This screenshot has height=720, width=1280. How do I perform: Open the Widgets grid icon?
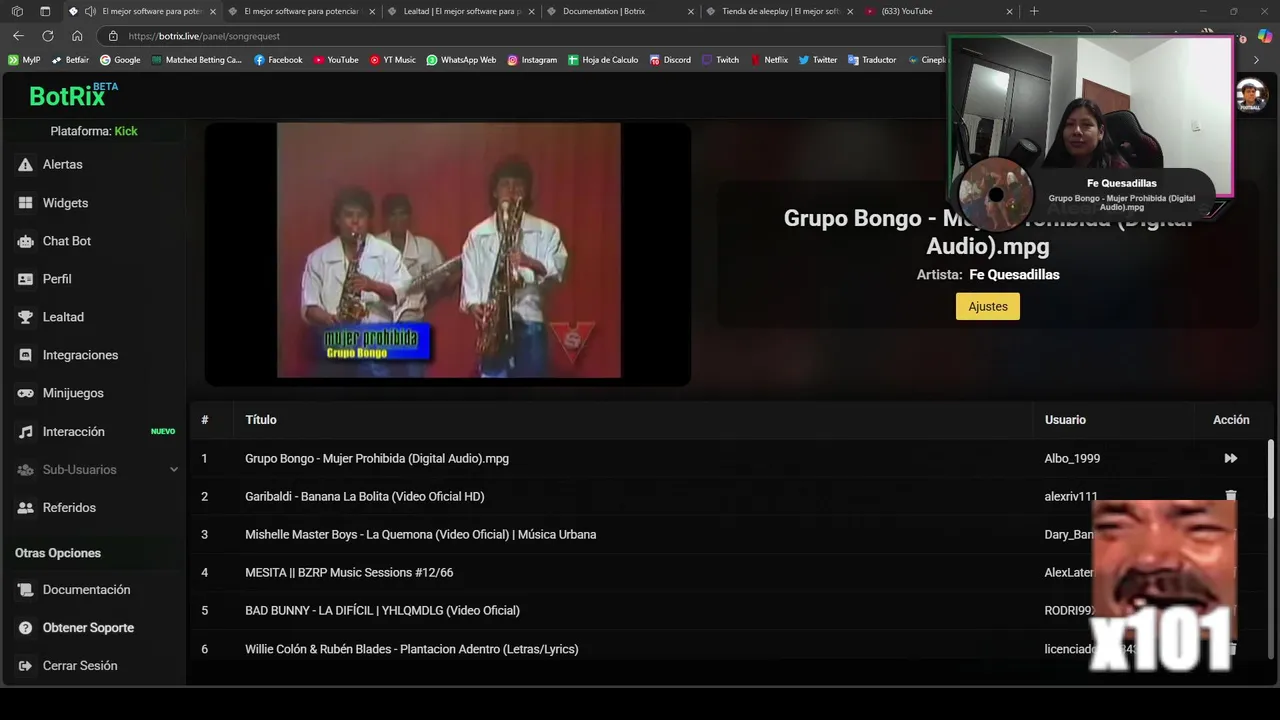point(25,203)
